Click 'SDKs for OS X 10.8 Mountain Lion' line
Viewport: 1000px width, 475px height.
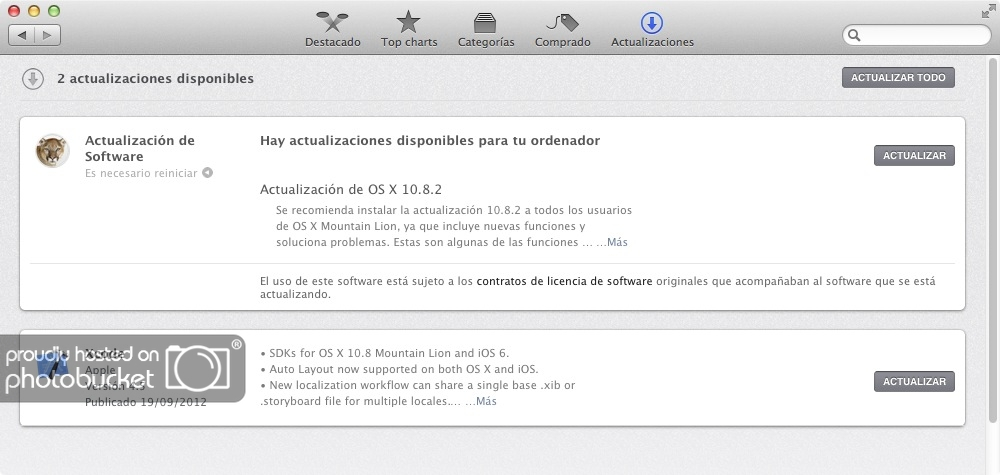(x=385, y=353)
